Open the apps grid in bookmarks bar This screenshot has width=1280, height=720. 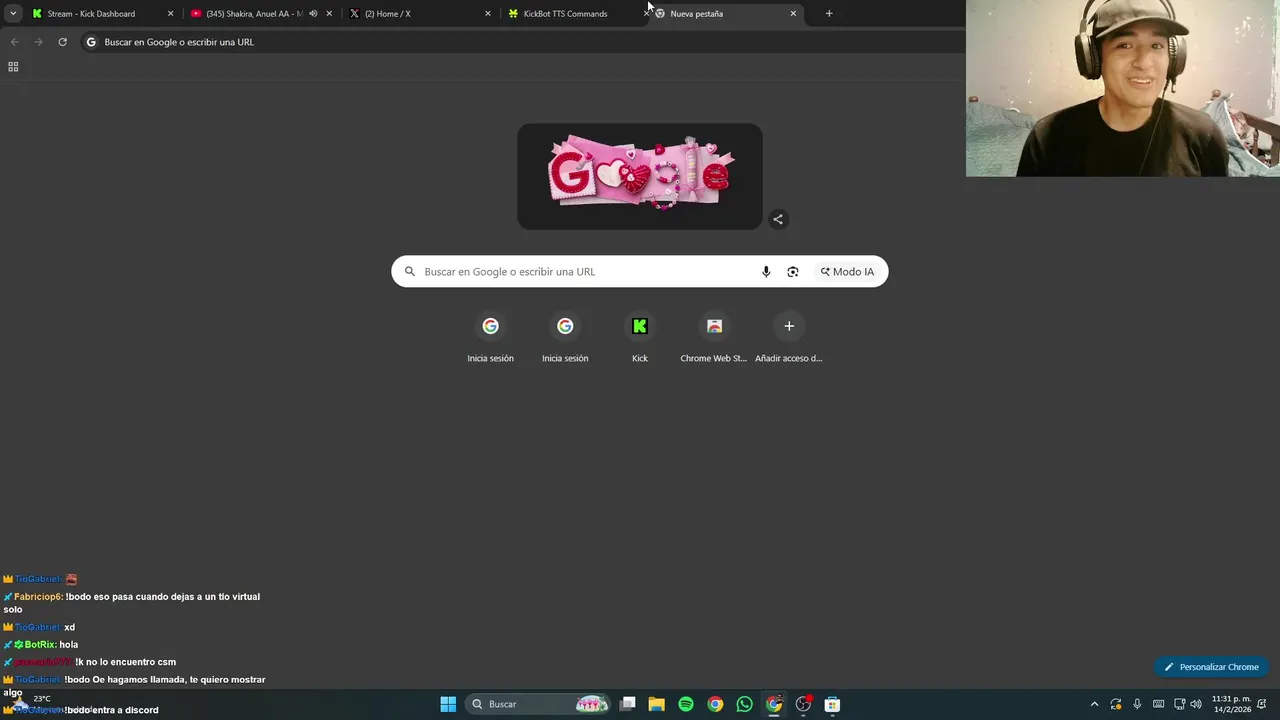(x=13, y=67)
